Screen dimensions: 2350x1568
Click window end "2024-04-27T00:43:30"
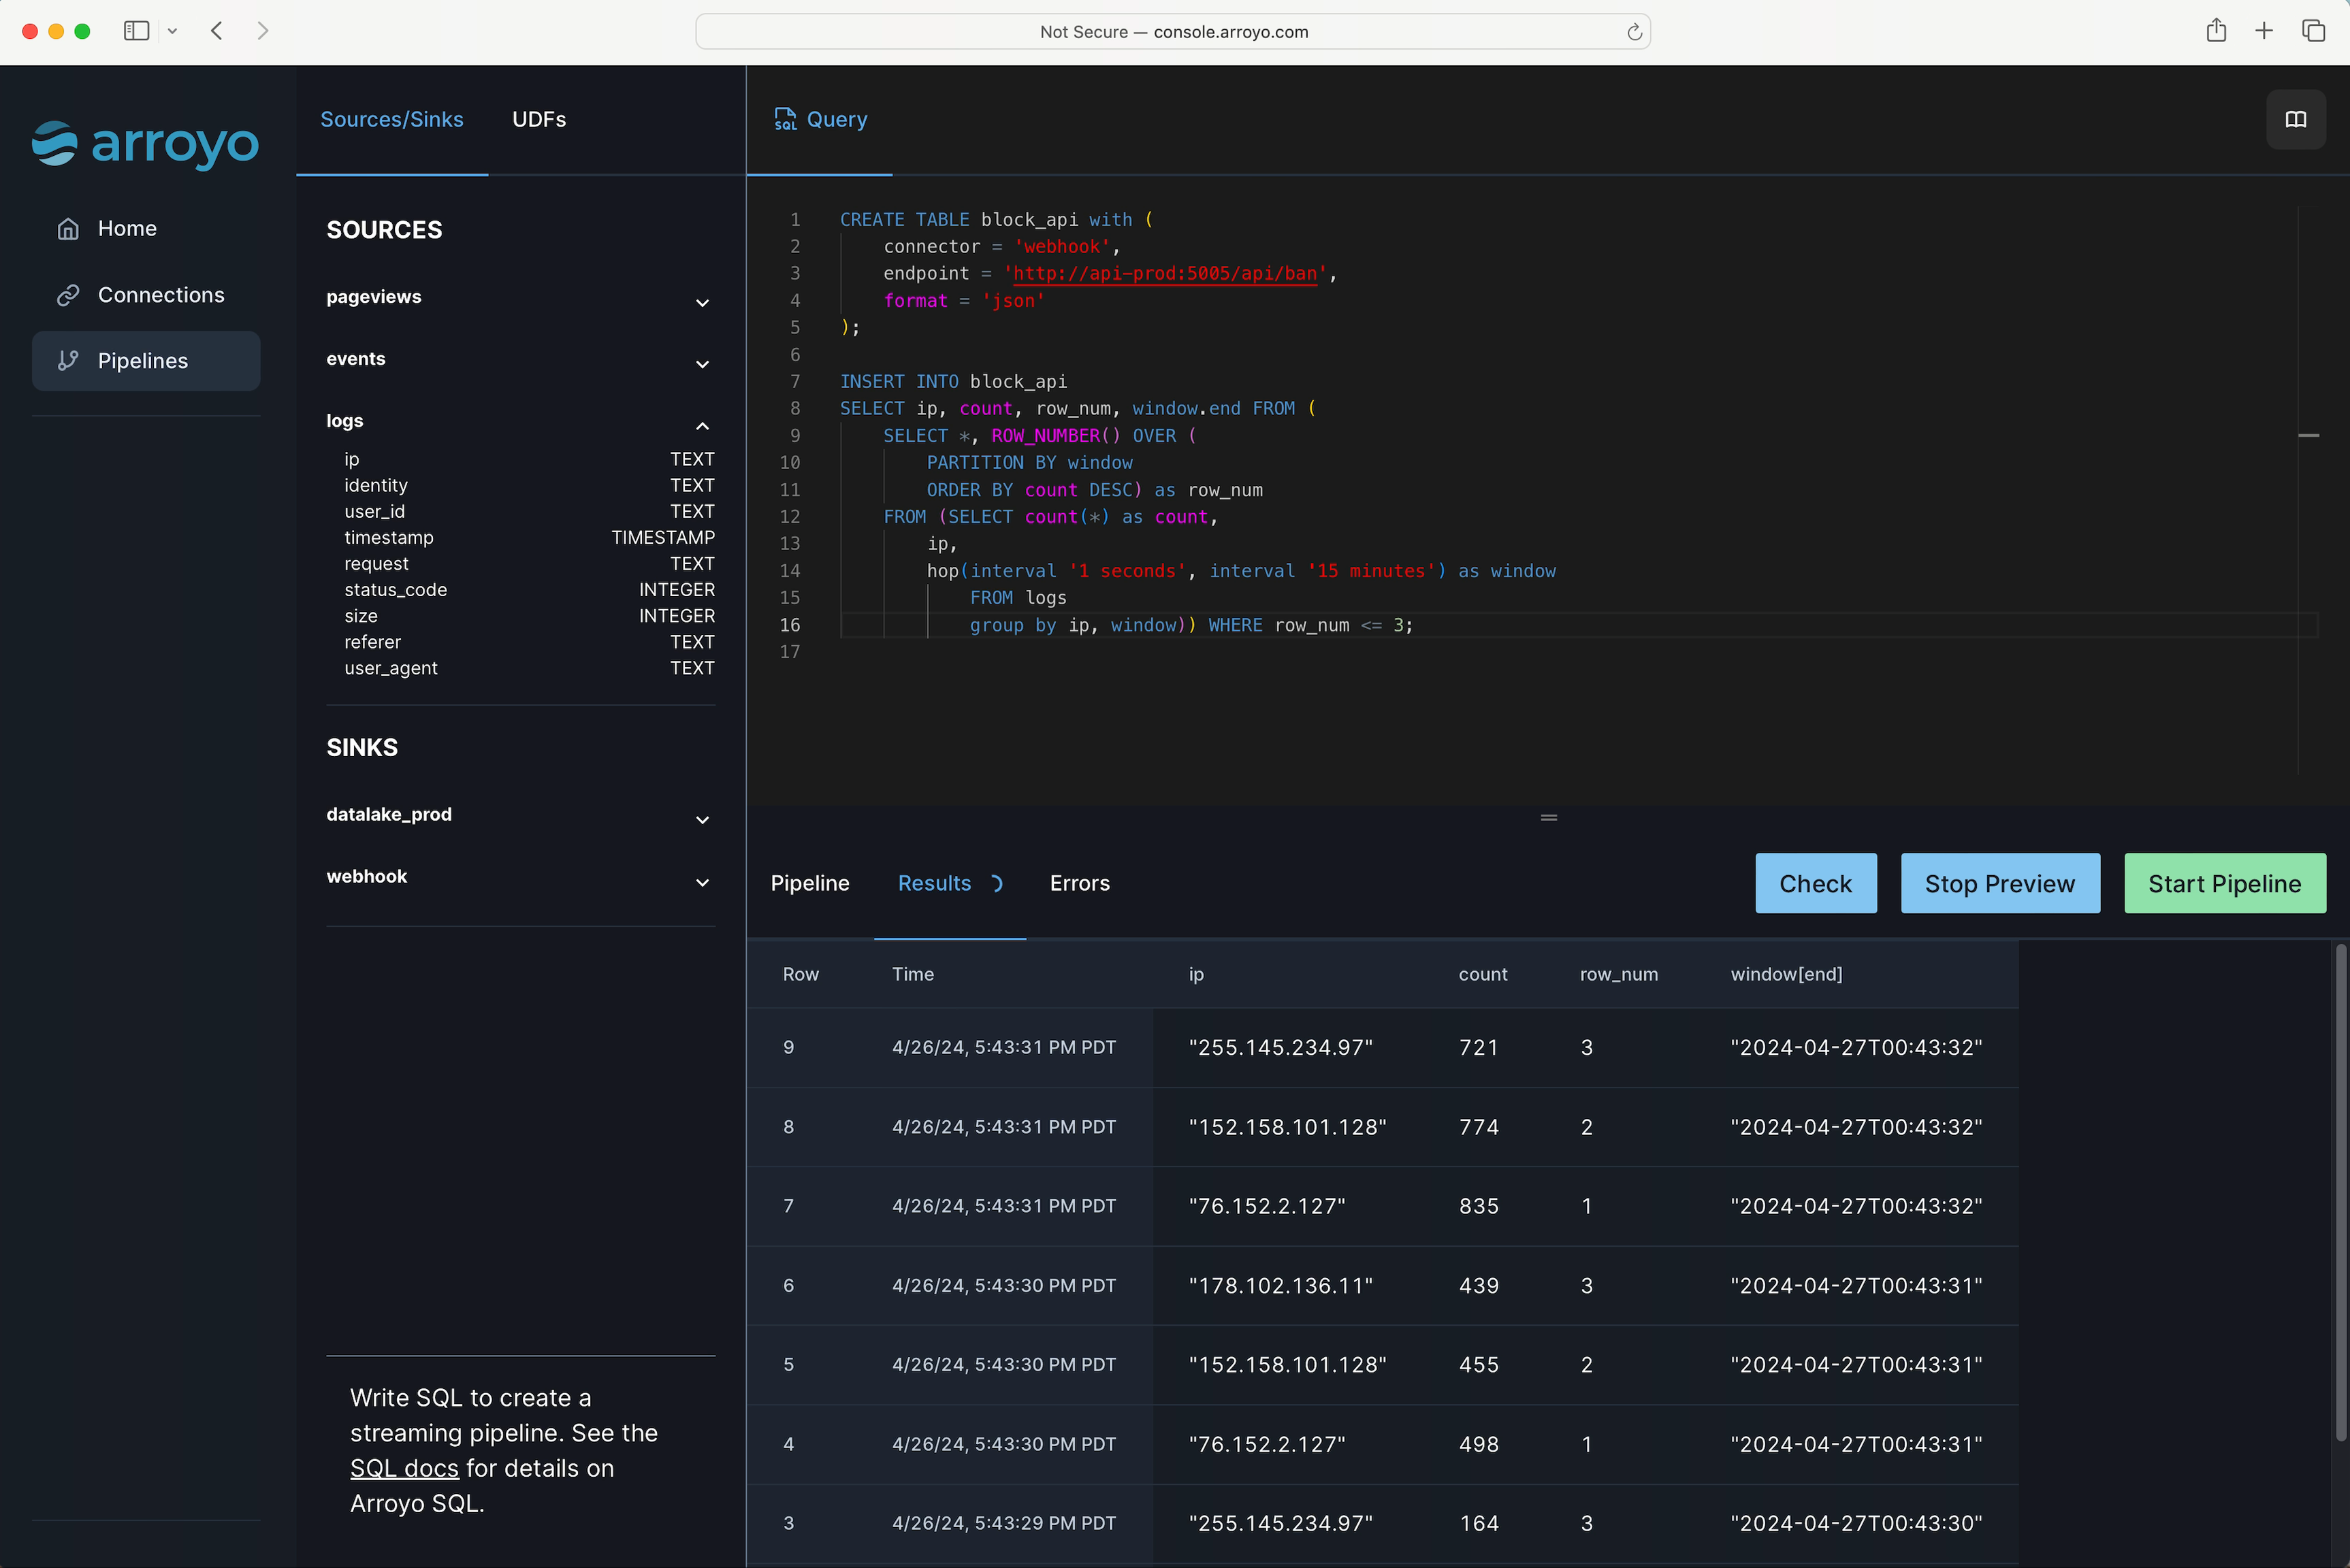point(1856,1523)
